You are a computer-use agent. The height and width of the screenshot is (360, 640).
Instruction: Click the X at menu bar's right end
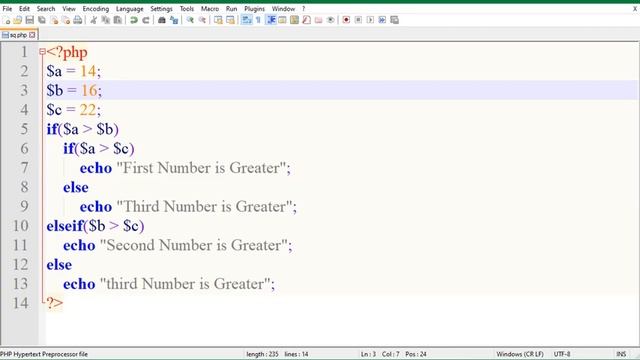(635, 9)
